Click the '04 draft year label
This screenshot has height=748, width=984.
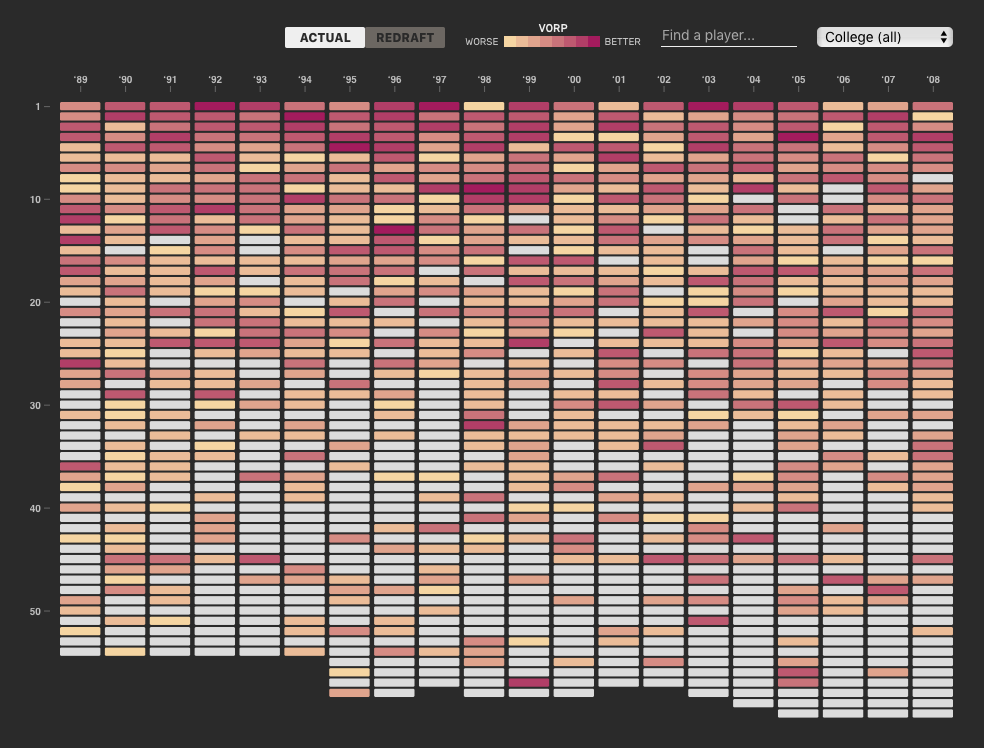[x=753, y=80]
